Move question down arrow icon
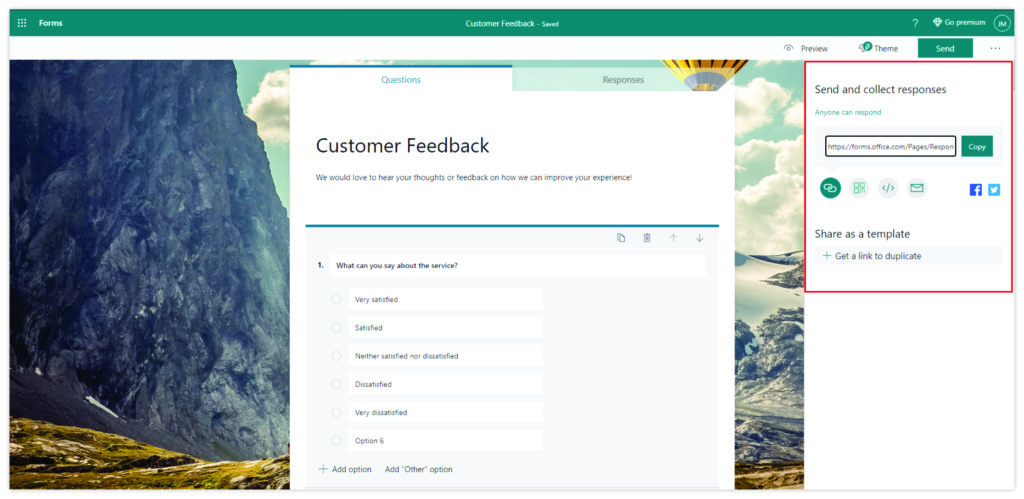 coord(699,238)
